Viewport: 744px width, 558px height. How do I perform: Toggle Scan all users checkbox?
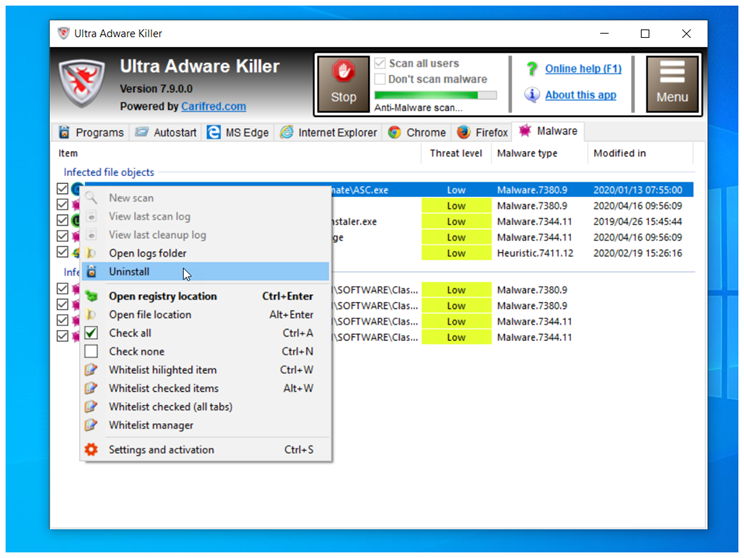coord(380,63)
